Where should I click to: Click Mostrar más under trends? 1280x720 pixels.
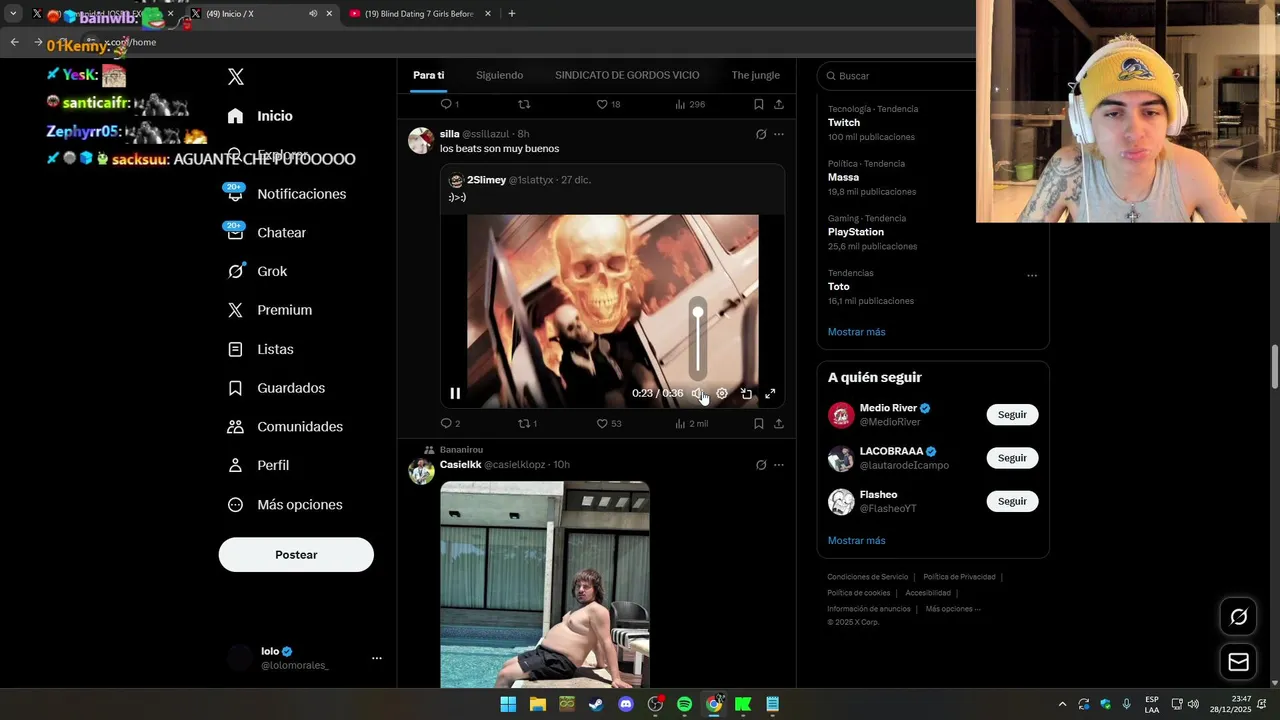click(x=856, y=332)
